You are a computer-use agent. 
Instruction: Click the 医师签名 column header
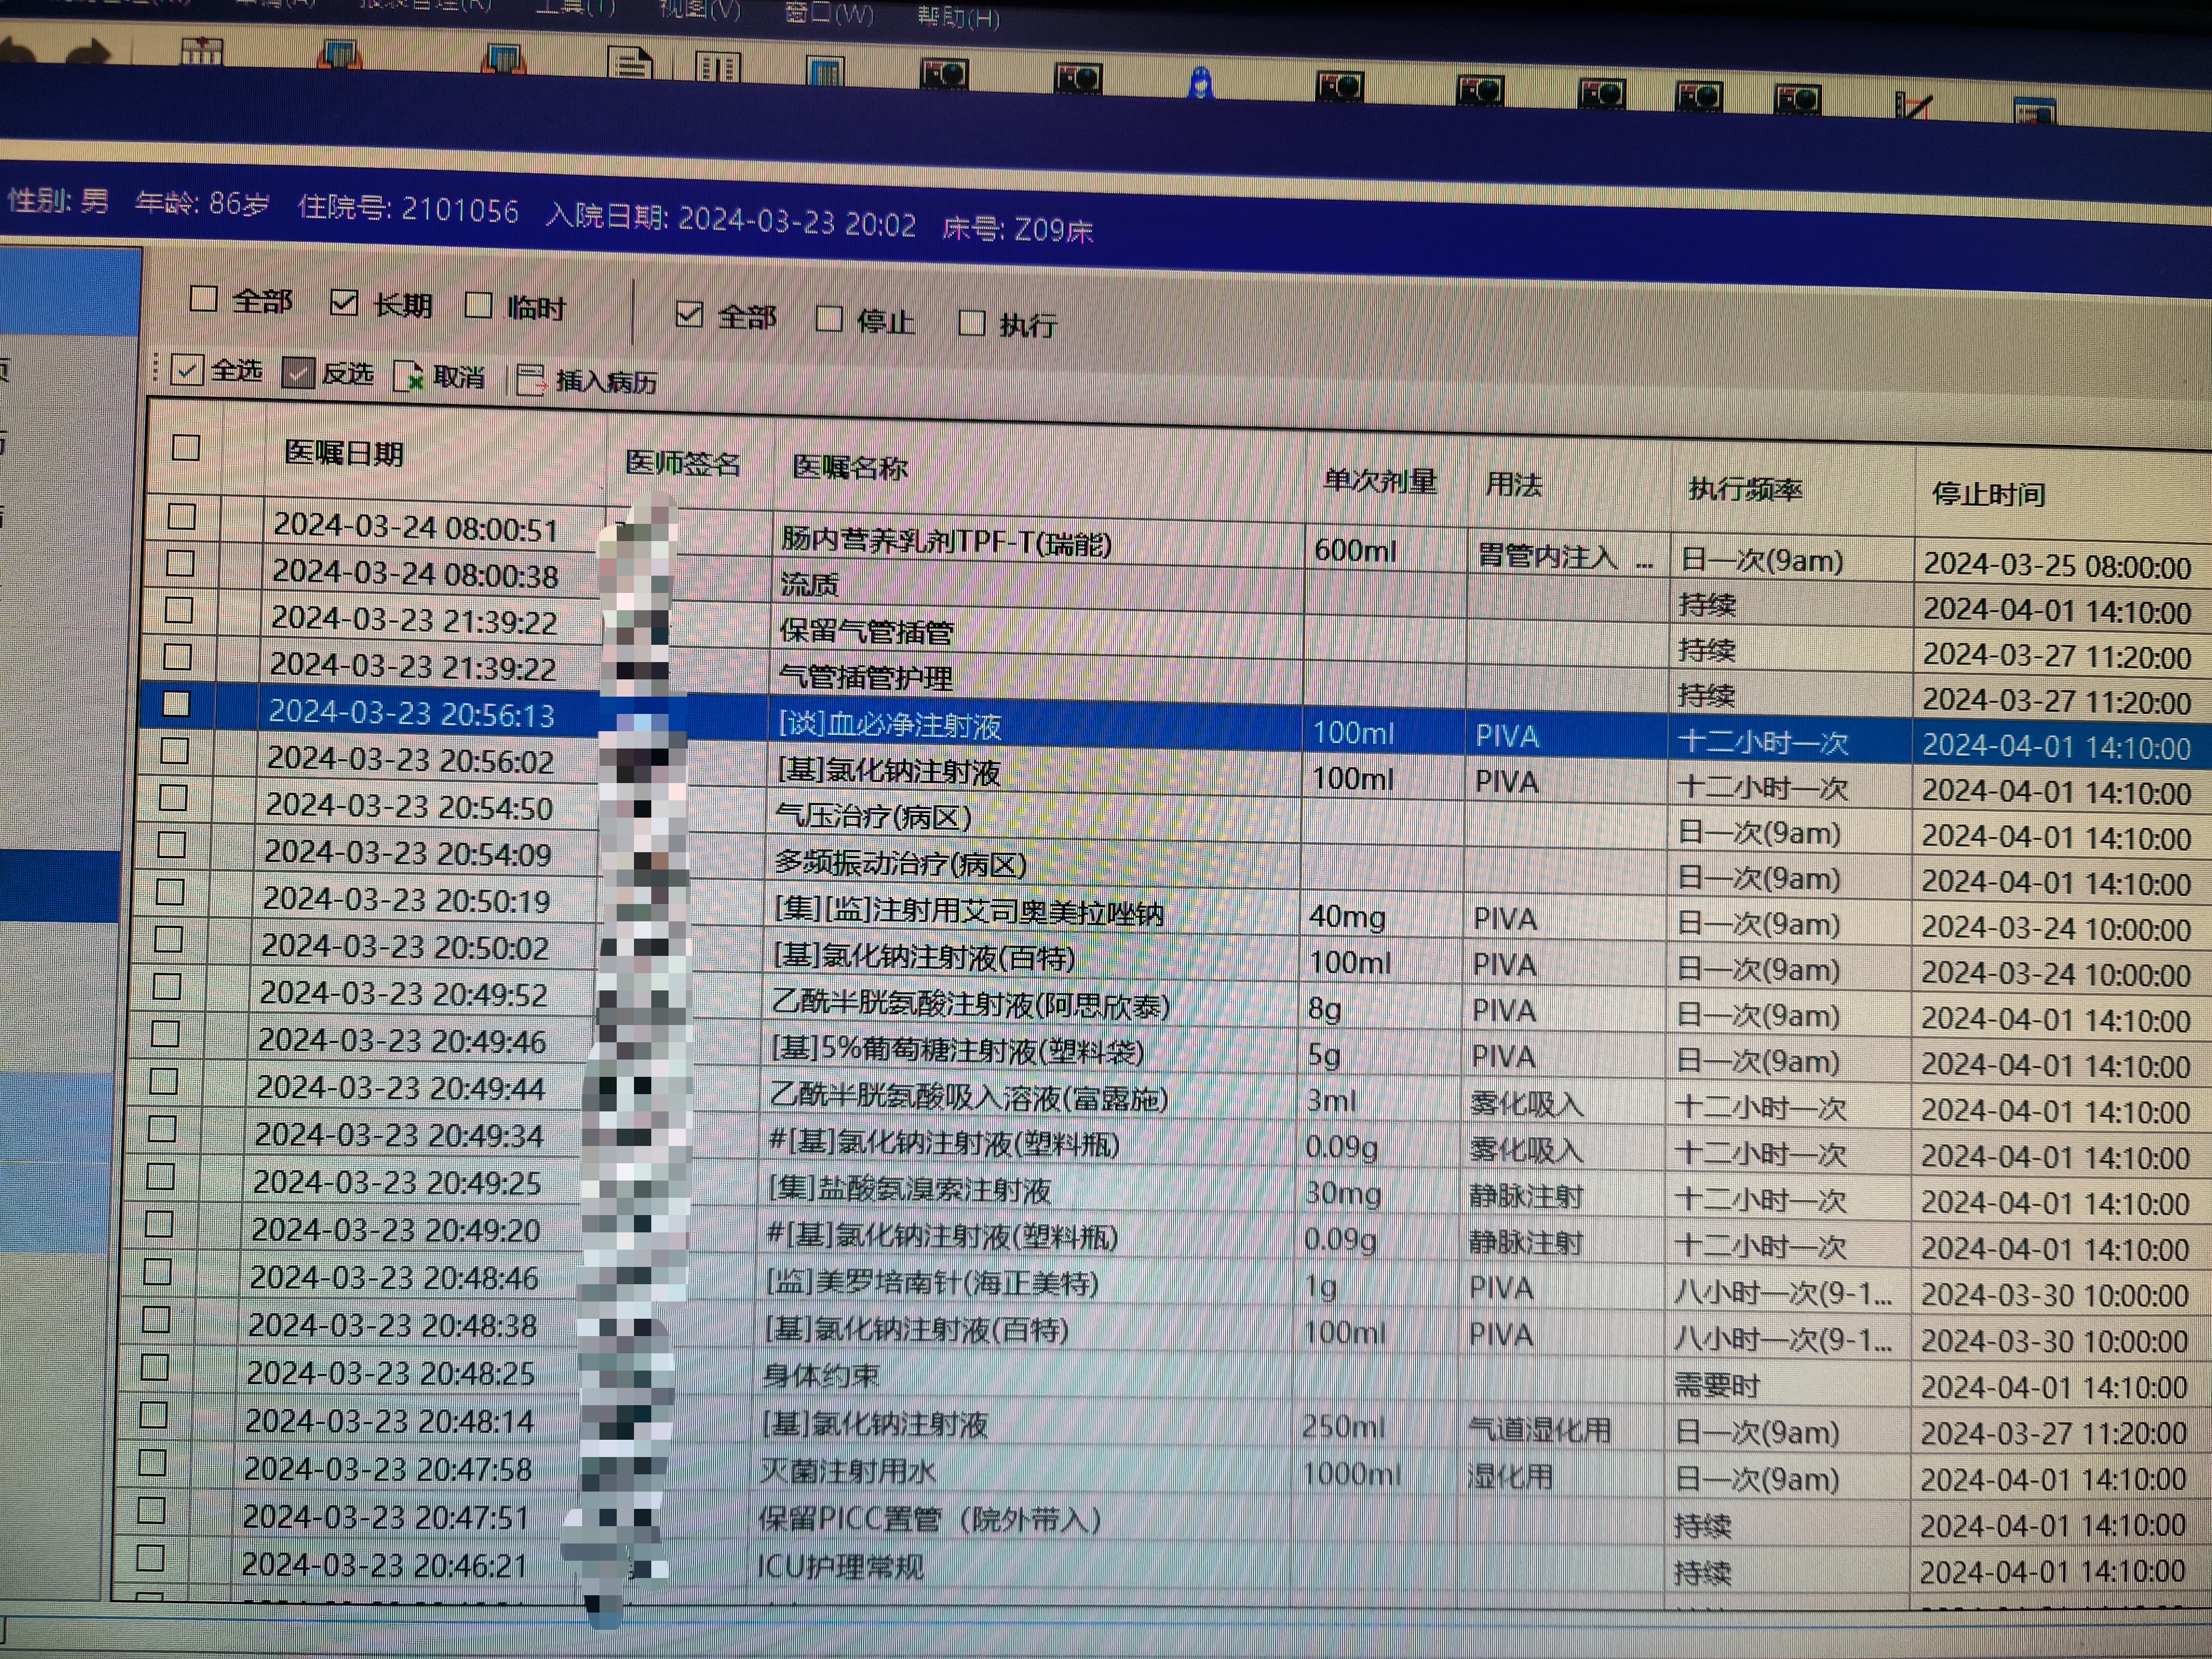pyautogui.click(x=683, y=463)
